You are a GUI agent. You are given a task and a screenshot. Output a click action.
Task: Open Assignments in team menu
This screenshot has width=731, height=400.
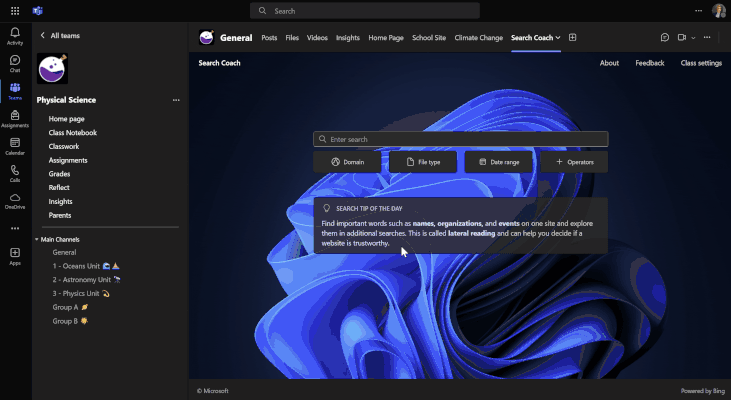[68, 160]
